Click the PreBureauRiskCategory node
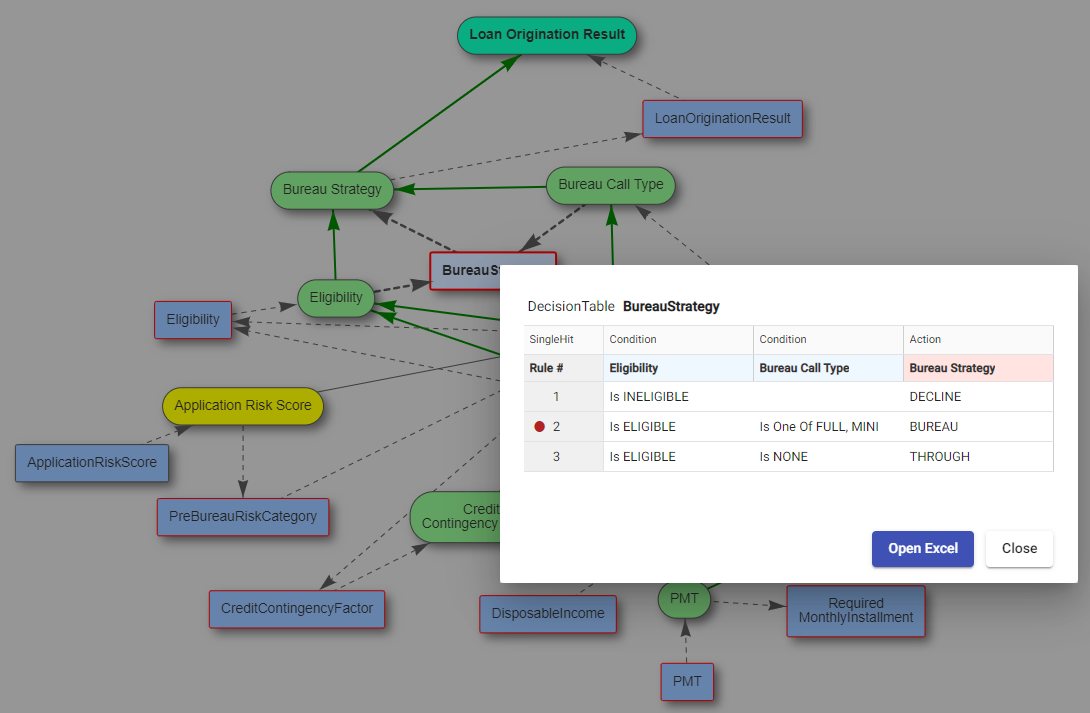The height and width of the screenshot is (713, 1090). (242, 517)
